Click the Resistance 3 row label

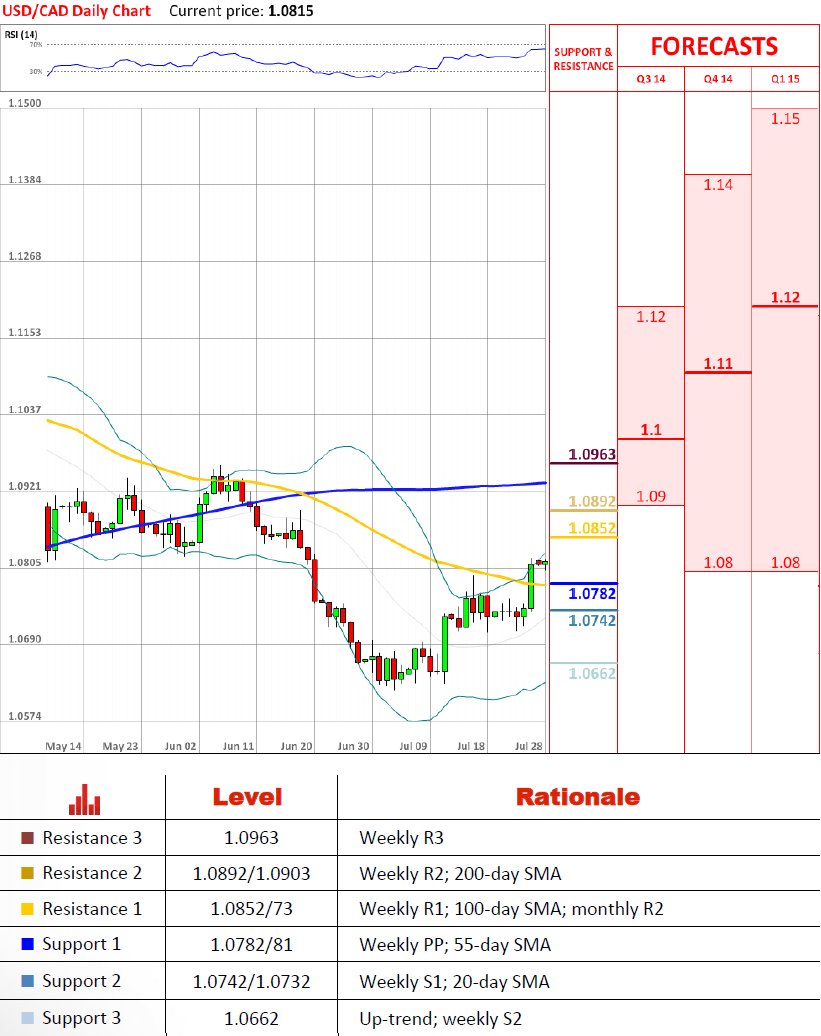click(92, 838)
